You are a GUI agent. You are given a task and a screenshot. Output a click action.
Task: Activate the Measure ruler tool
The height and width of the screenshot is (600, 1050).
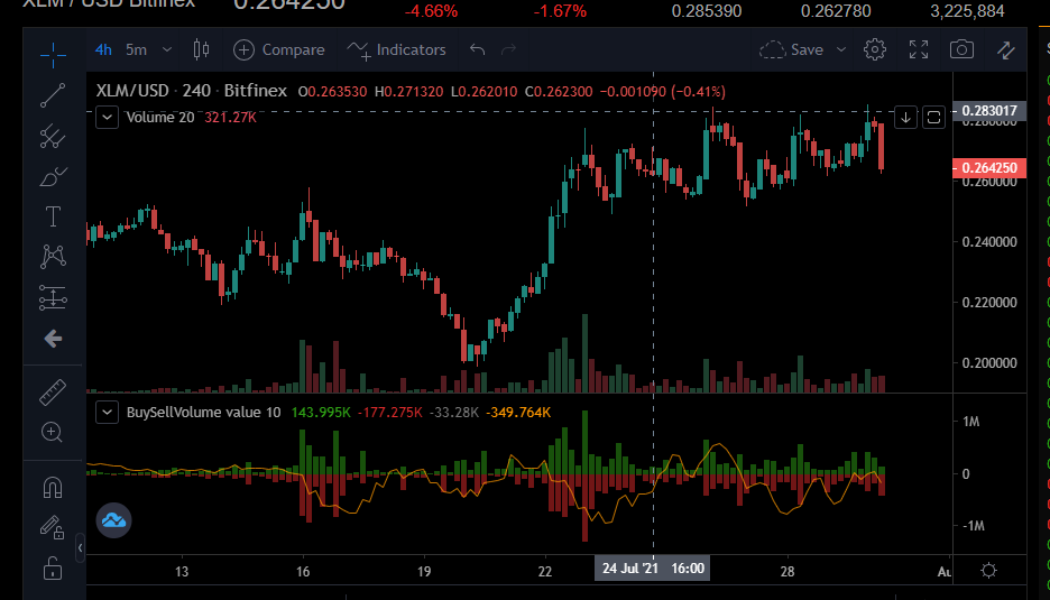coord(51,391)
